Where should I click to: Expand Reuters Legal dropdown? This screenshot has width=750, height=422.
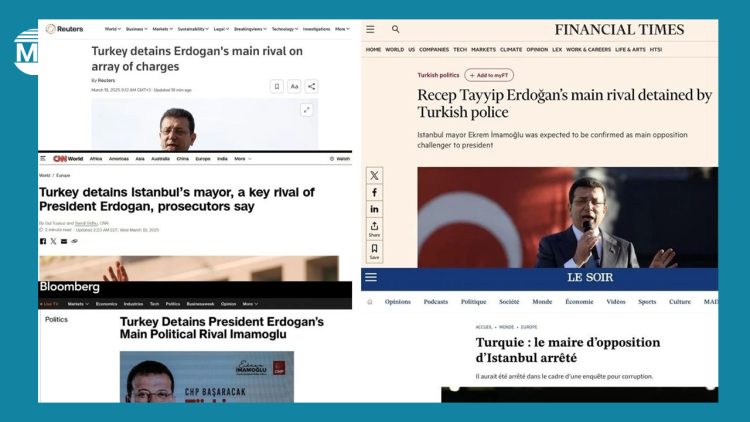click(x=221, y=29)
